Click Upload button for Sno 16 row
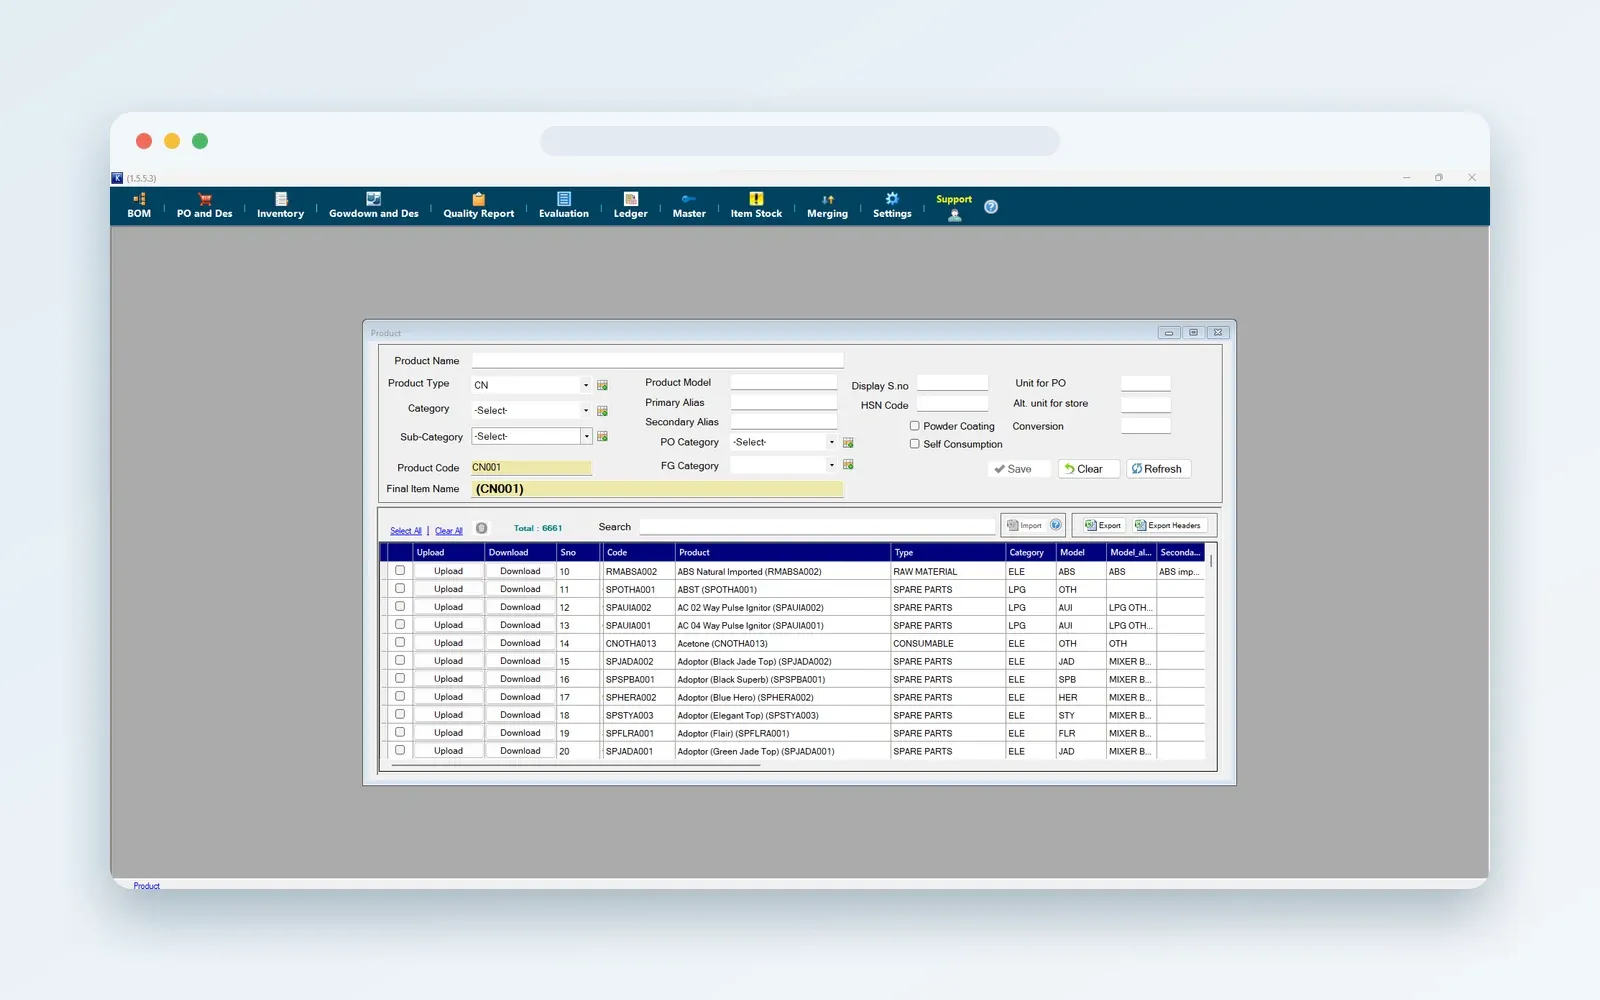The height and width of the screenshot is (1000, 1600). point(449,679)
